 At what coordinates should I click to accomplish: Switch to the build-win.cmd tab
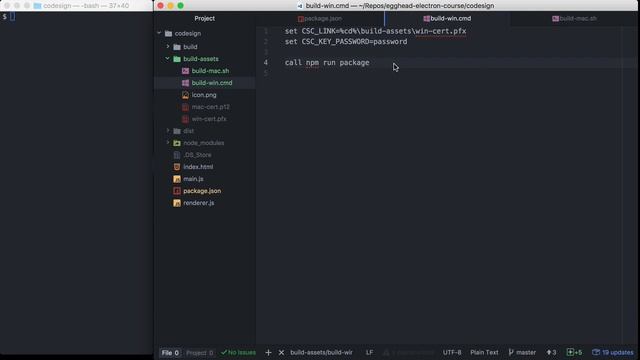pyautogui.click(x=447, y=18)
